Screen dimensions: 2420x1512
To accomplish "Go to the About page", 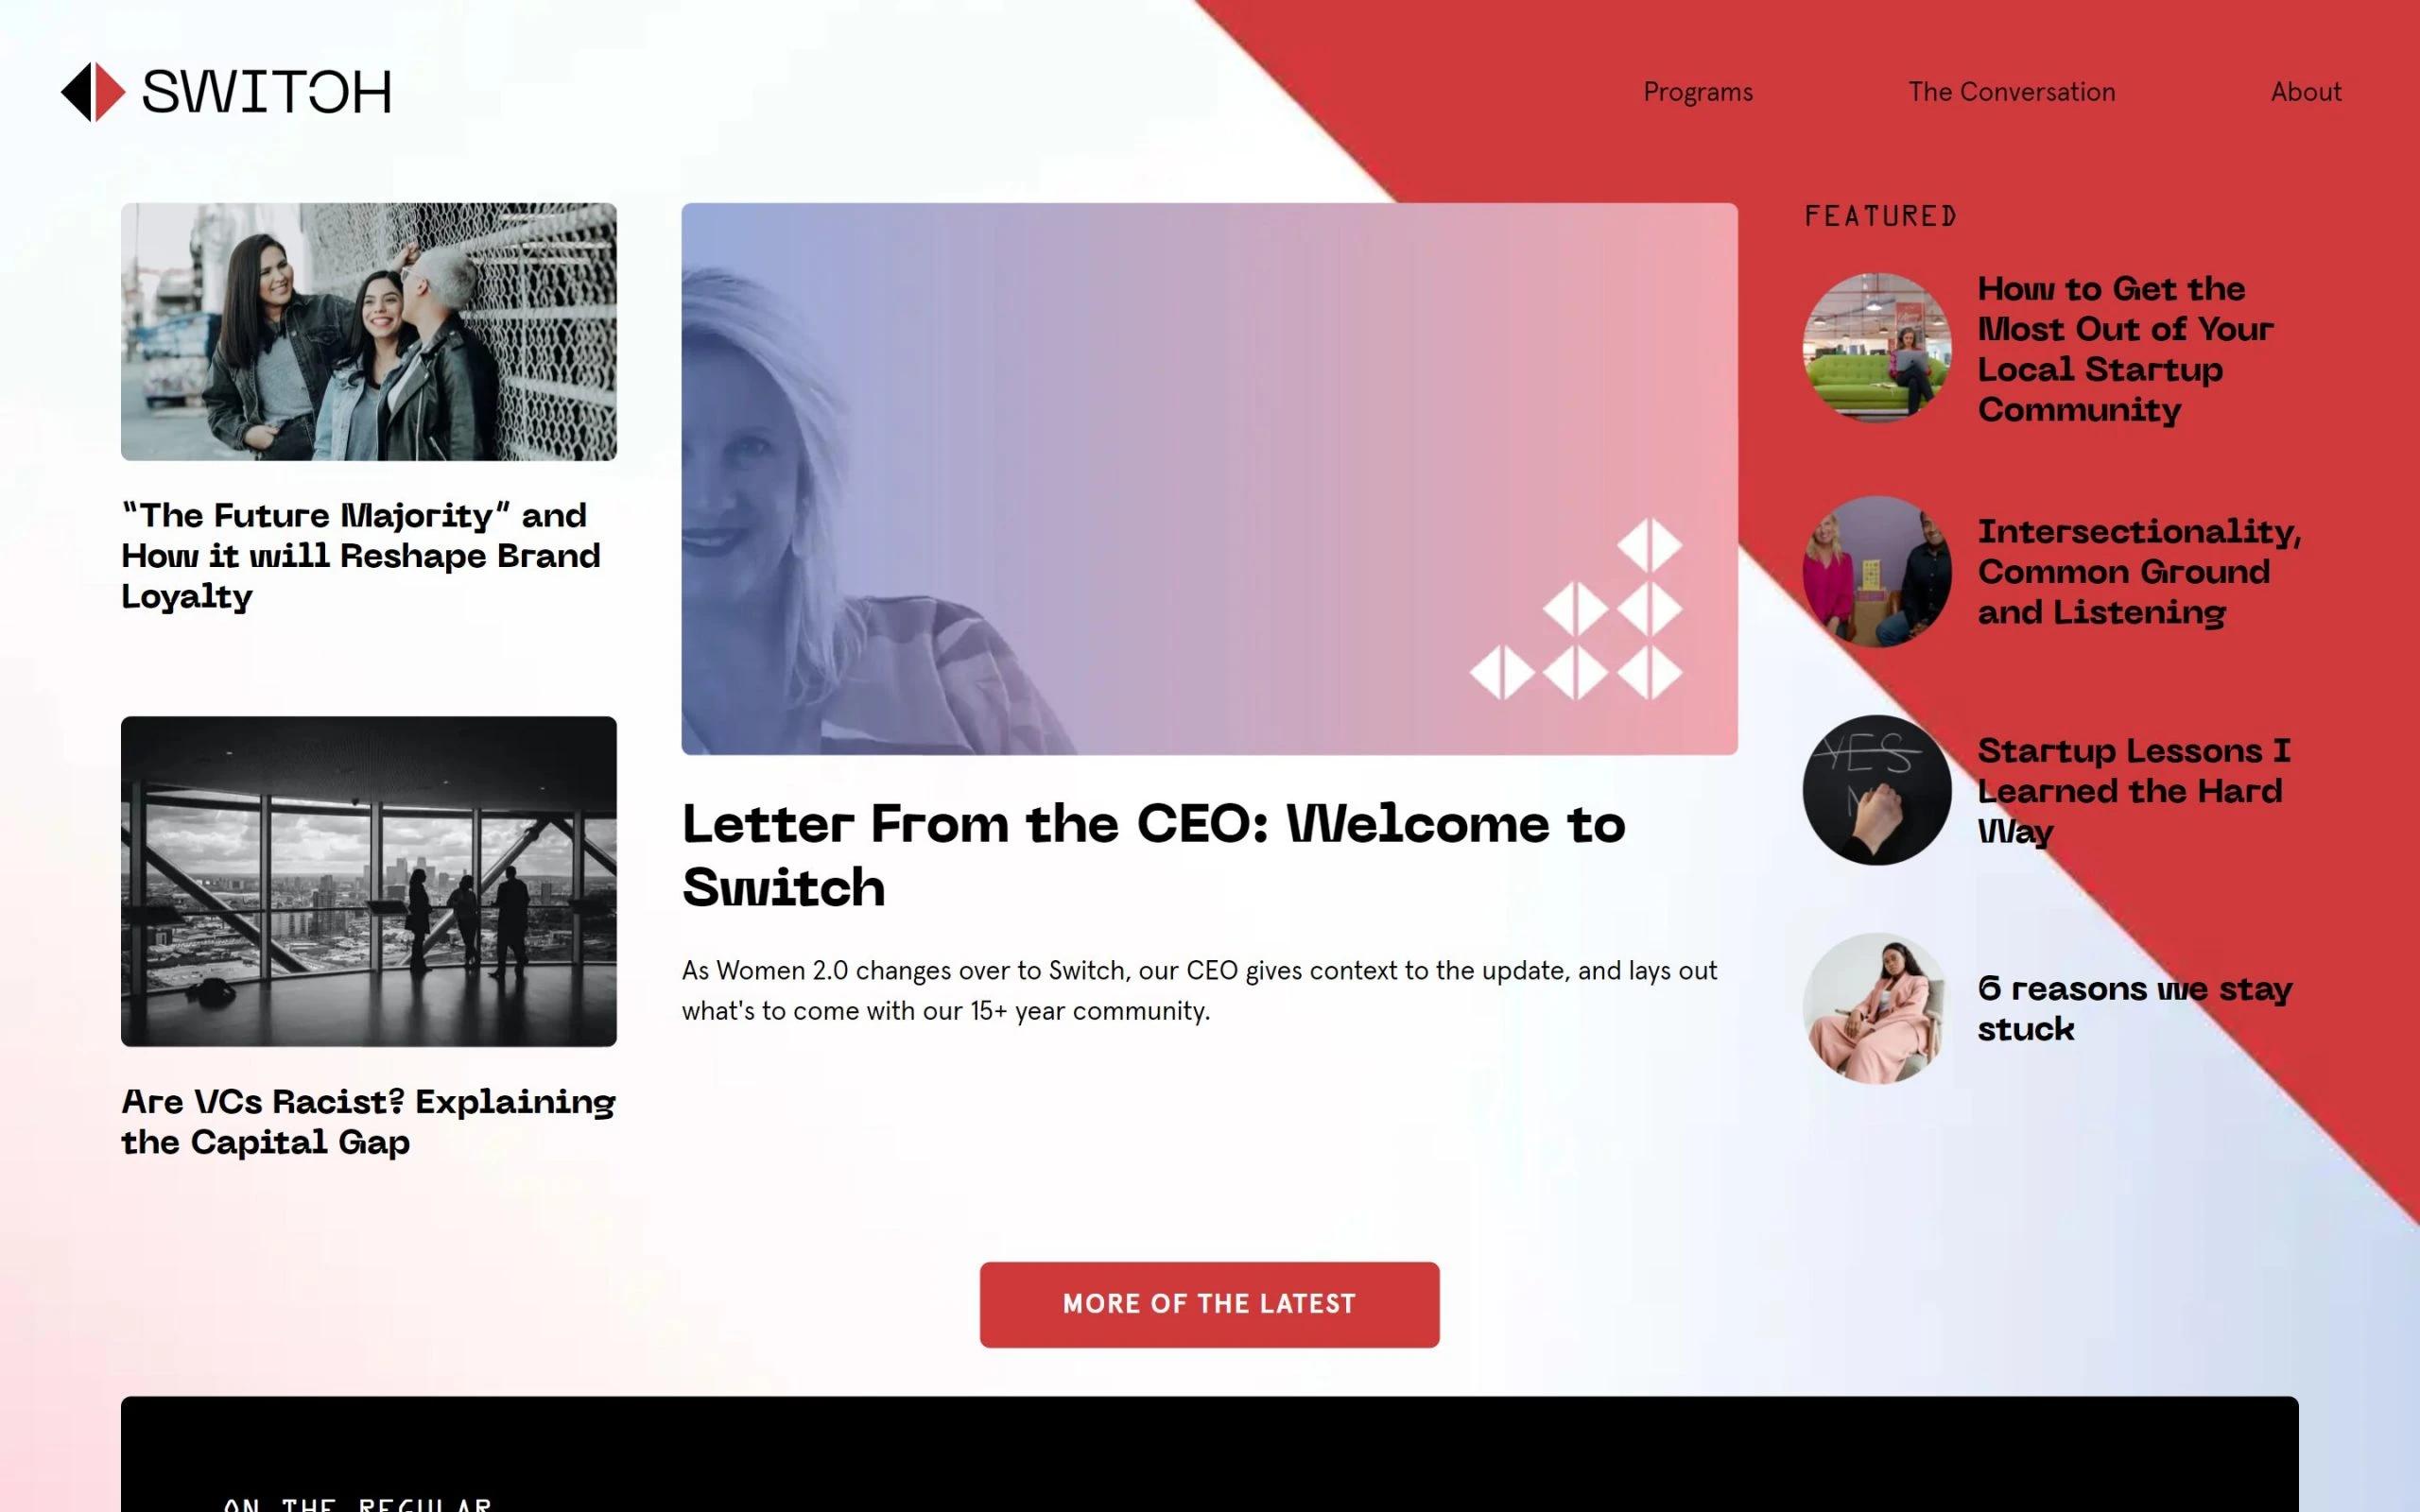I will tap(2306, 92).
